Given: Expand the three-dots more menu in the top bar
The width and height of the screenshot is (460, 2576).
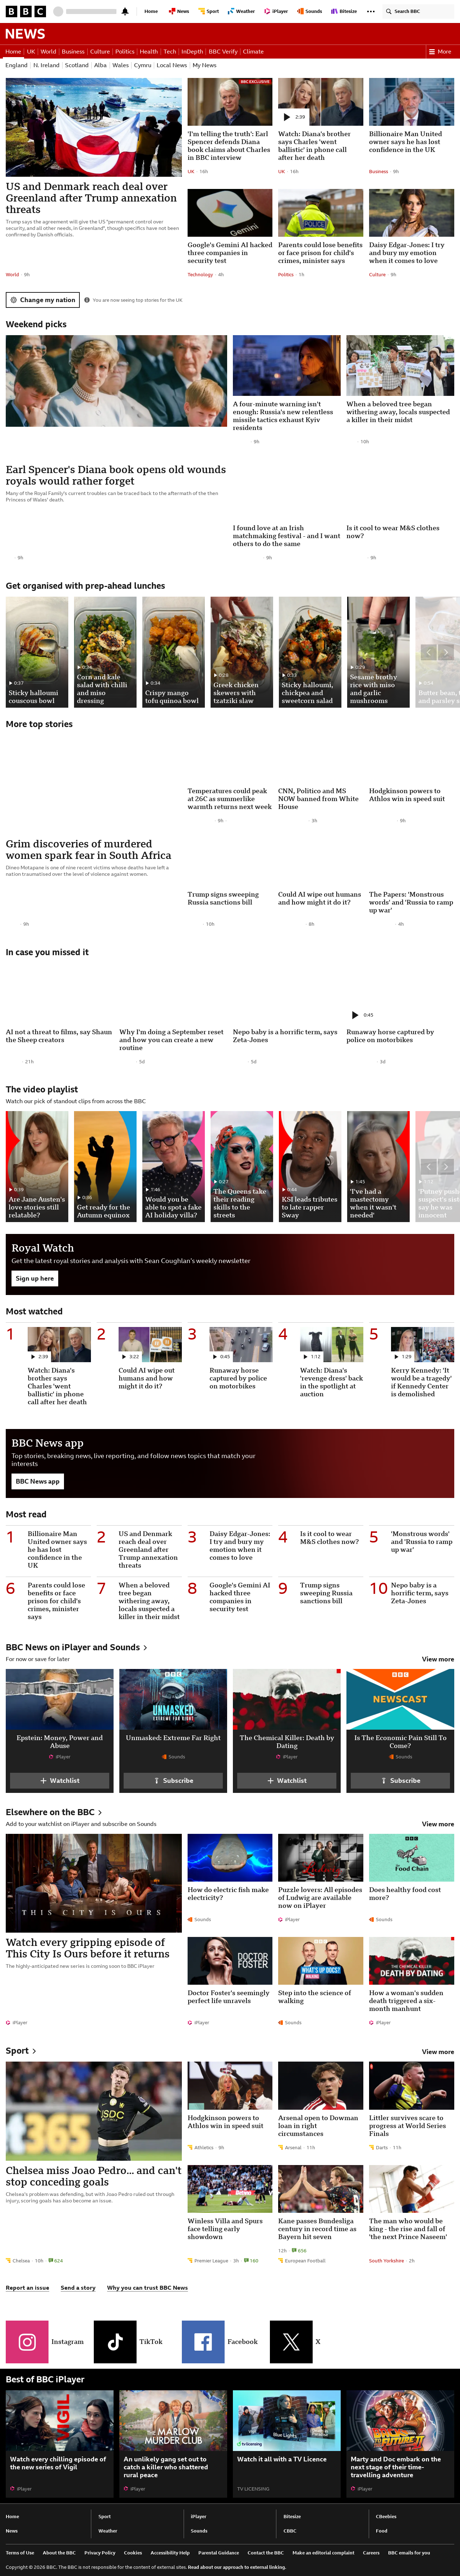Looking at the screenshot, I should (x=371, y=11).
